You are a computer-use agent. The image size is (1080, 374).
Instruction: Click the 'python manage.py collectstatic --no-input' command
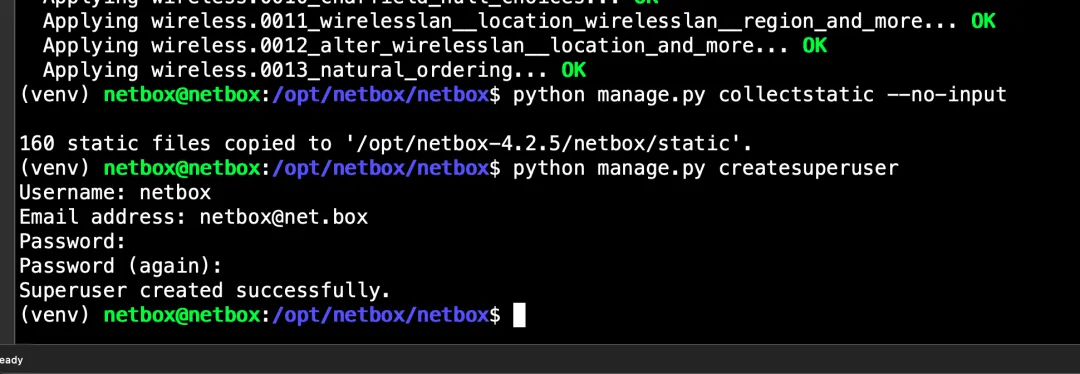pos(759,94)
